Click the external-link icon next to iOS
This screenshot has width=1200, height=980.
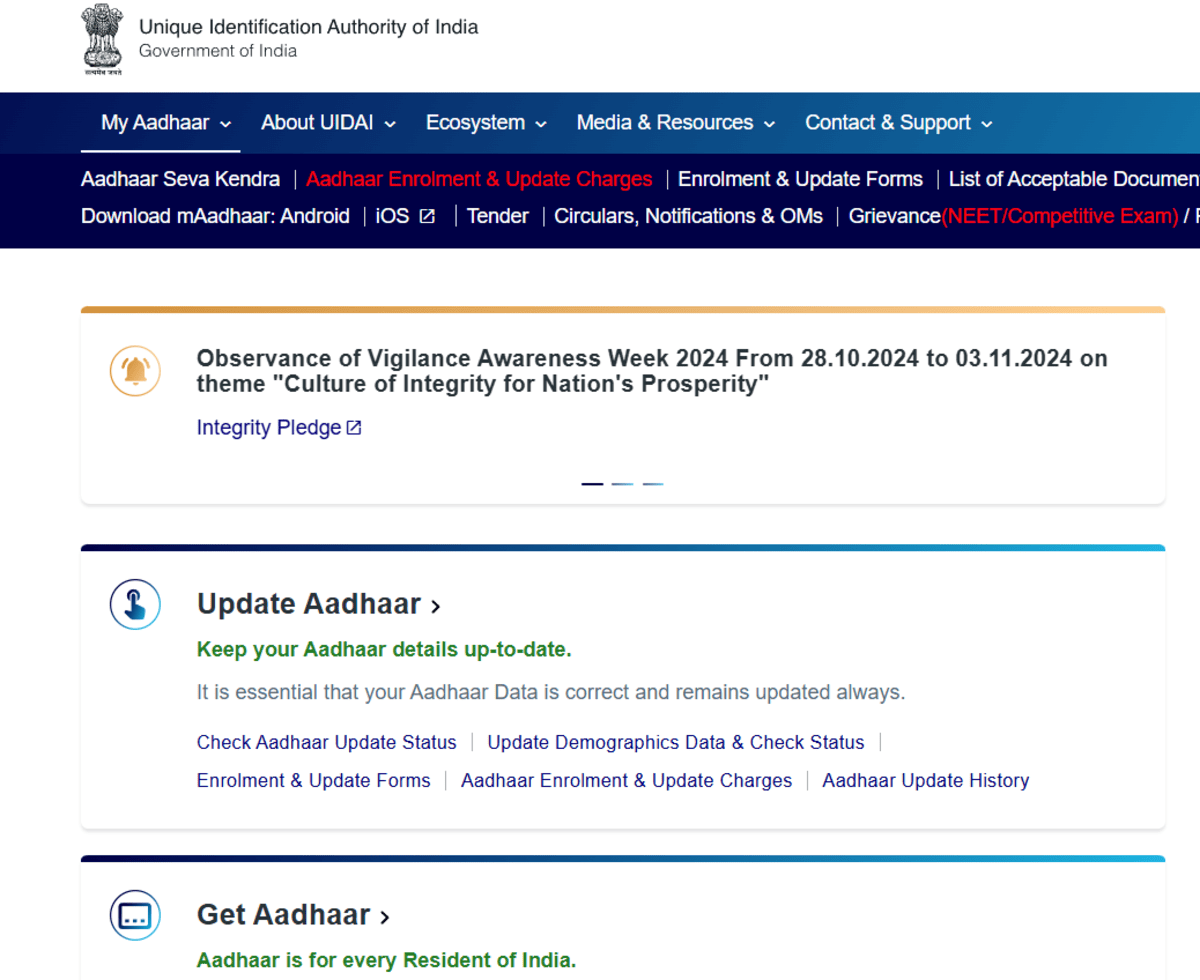pyautogui.click(x=427, y=216)
